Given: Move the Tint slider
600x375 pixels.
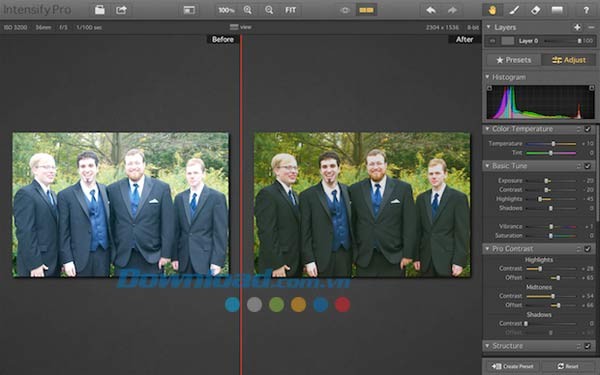Looking at the screenshot, I should pyautogui.click(x=551, y=153).
